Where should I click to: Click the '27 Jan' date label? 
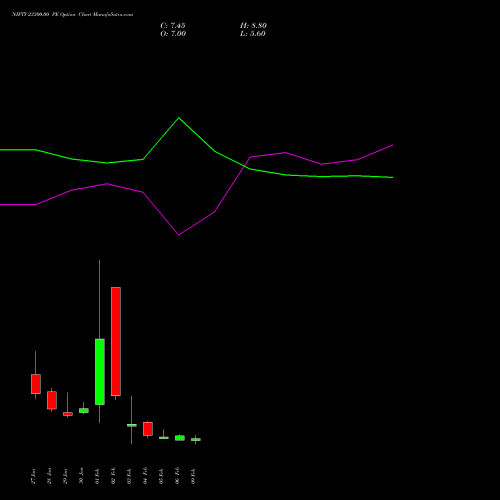coord(33,476)
